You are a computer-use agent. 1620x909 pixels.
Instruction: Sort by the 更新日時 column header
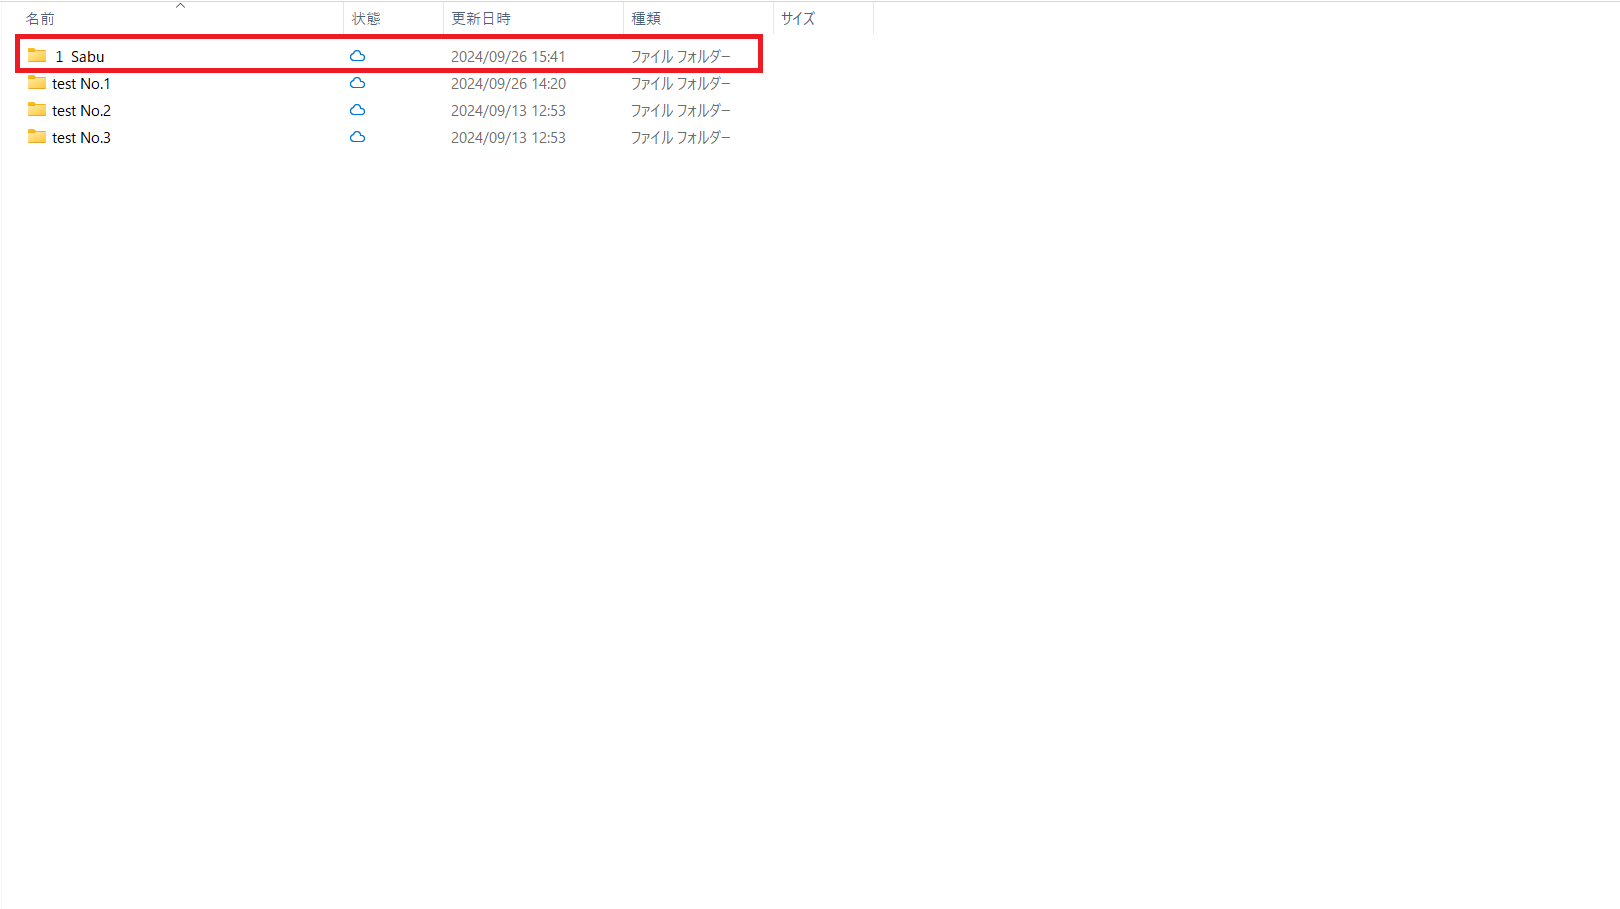[481, 18]
